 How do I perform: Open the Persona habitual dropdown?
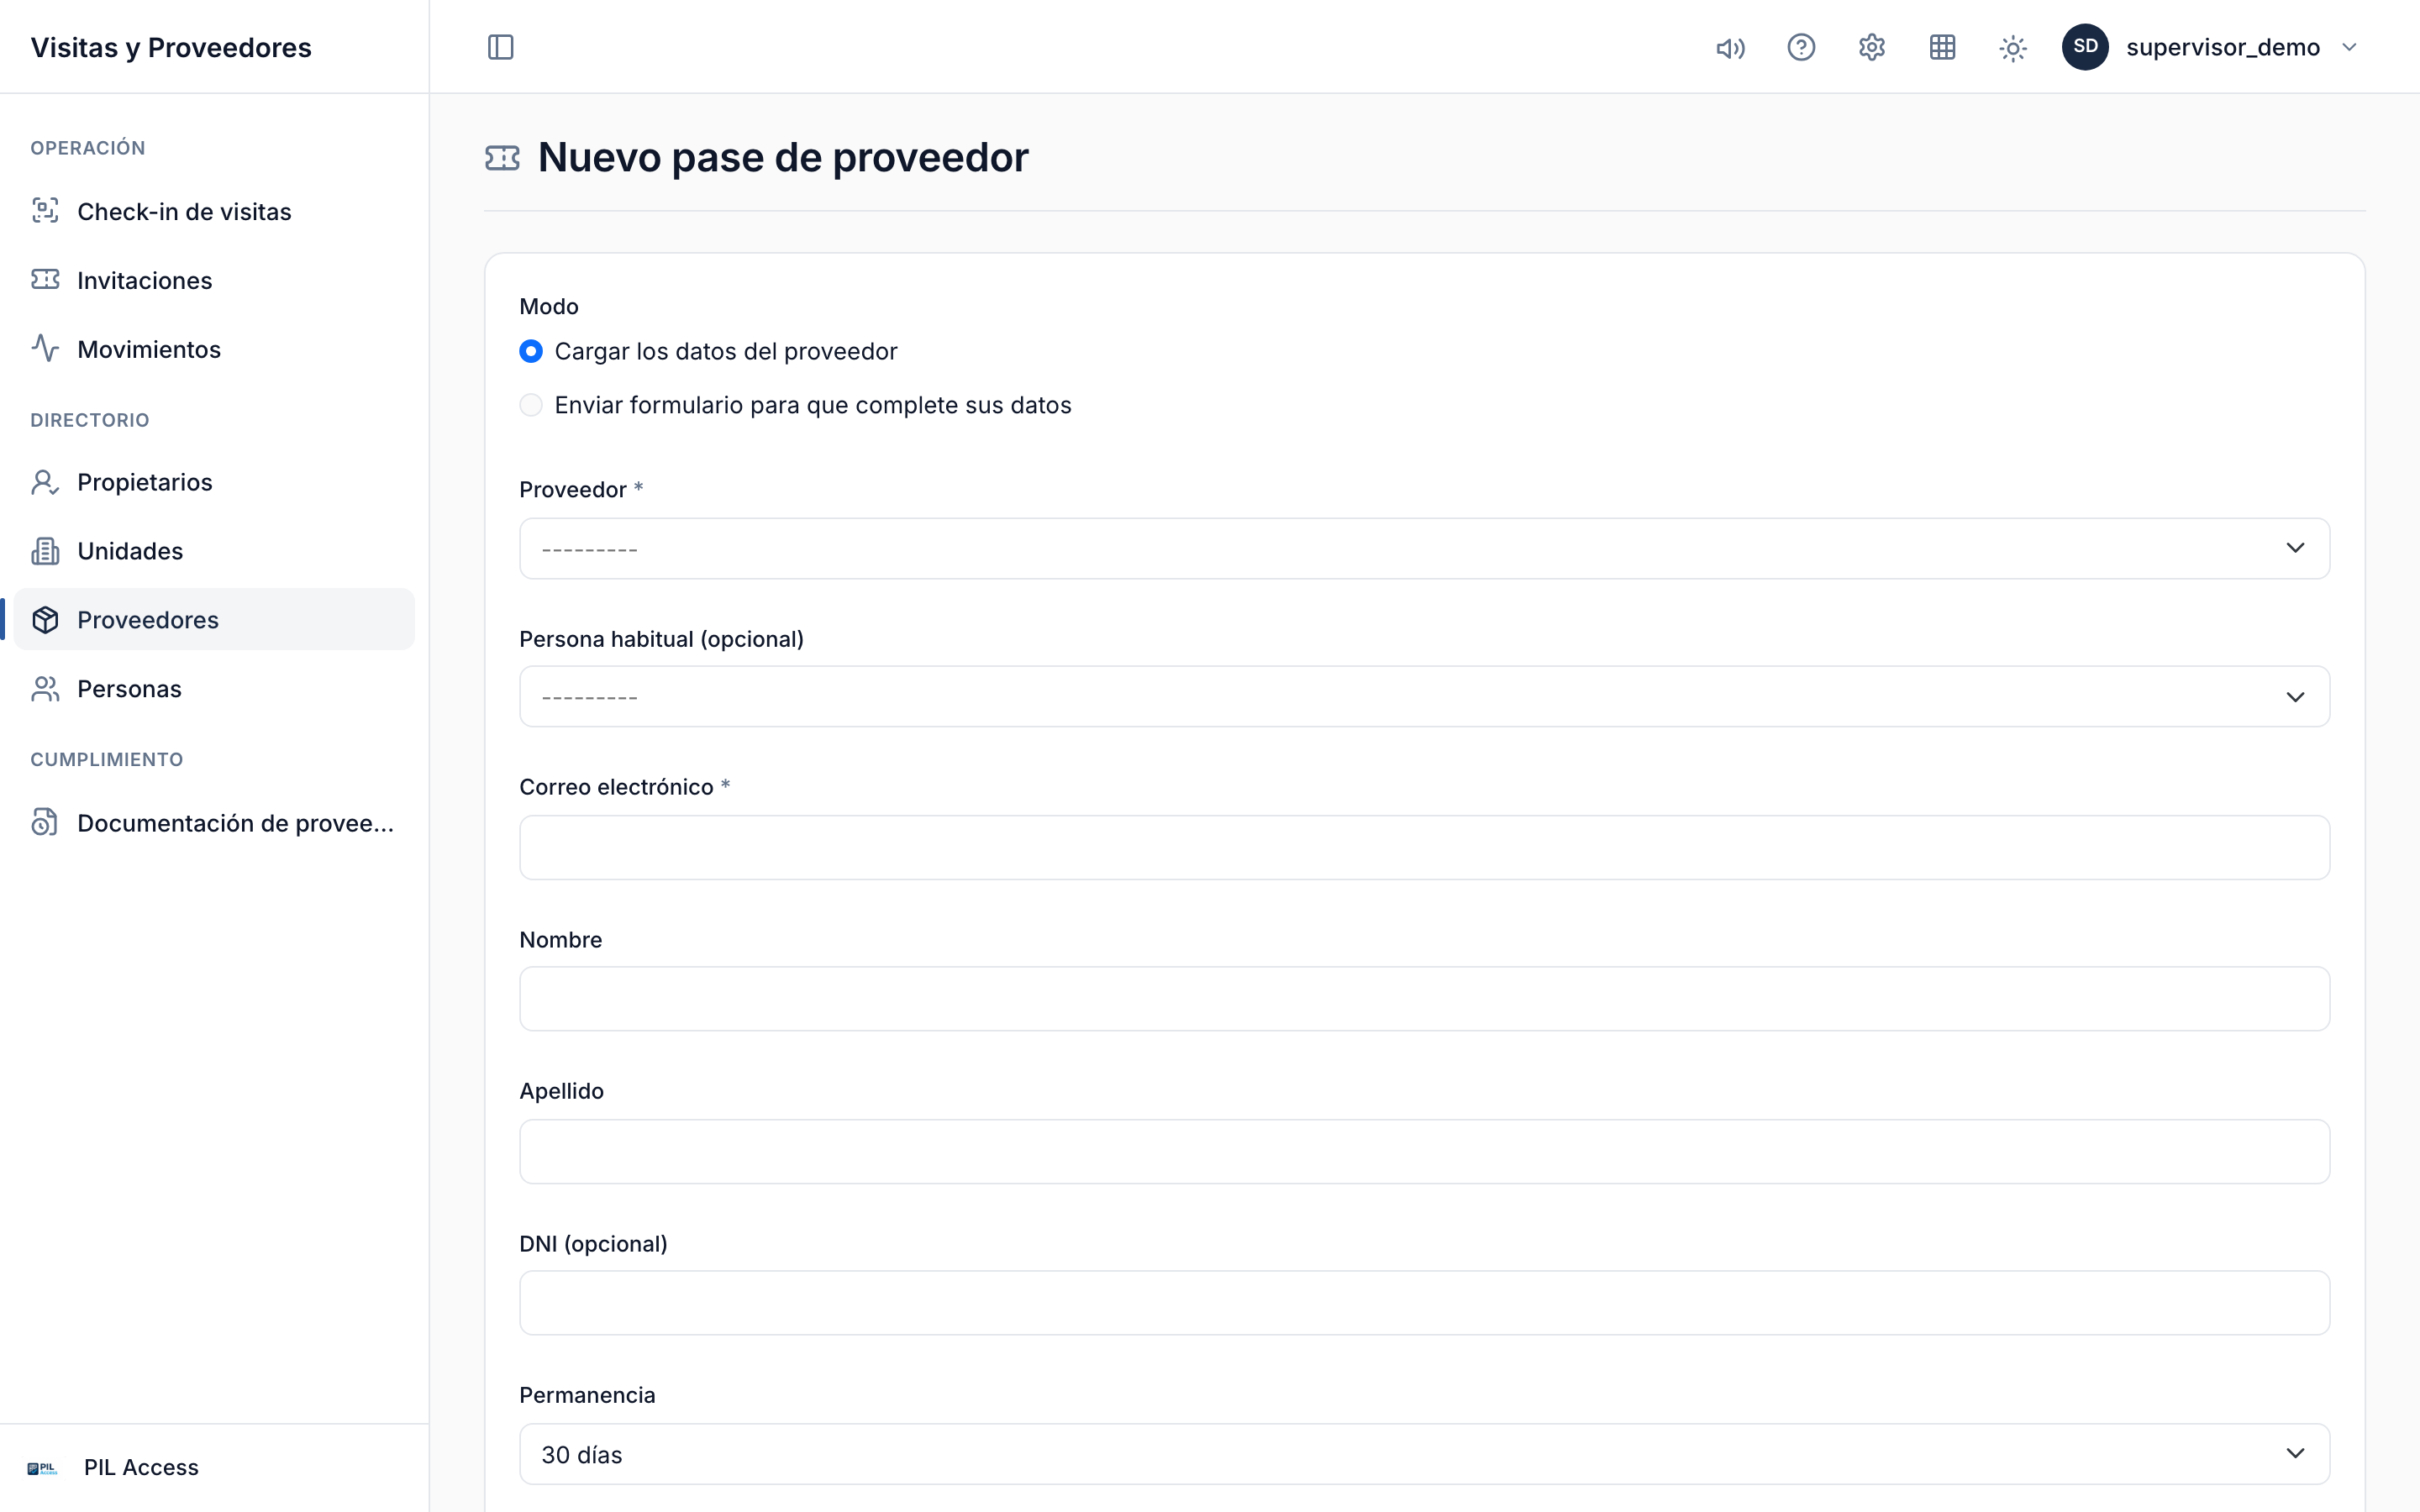coord(1424,696)
